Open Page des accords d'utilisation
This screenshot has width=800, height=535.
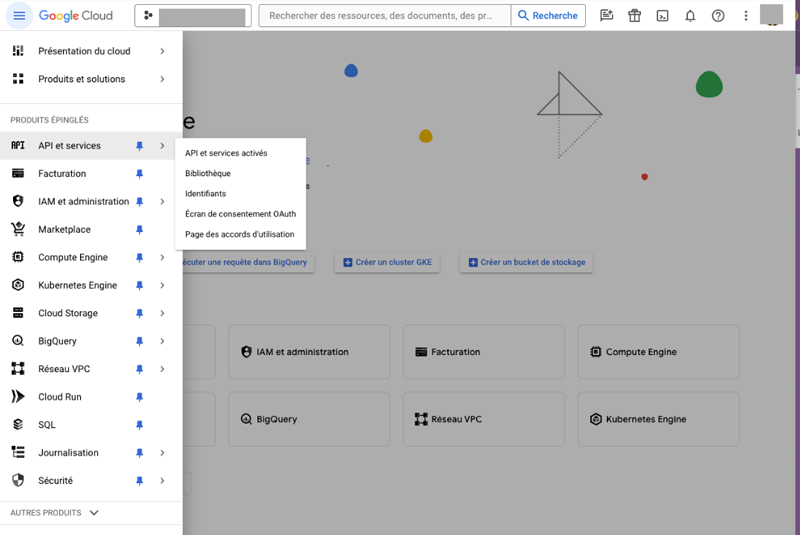coord(240,235)
